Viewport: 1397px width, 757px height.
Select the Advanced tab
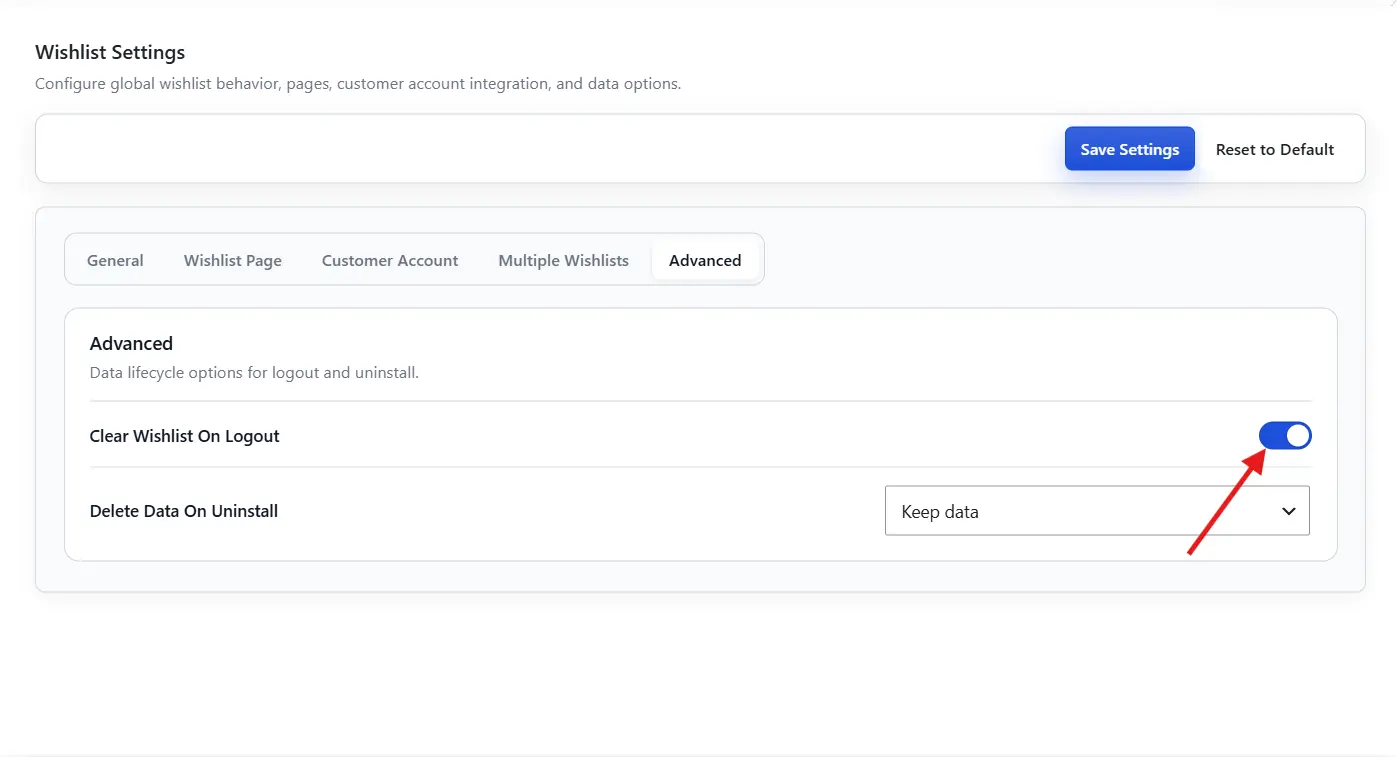point(705,260)
